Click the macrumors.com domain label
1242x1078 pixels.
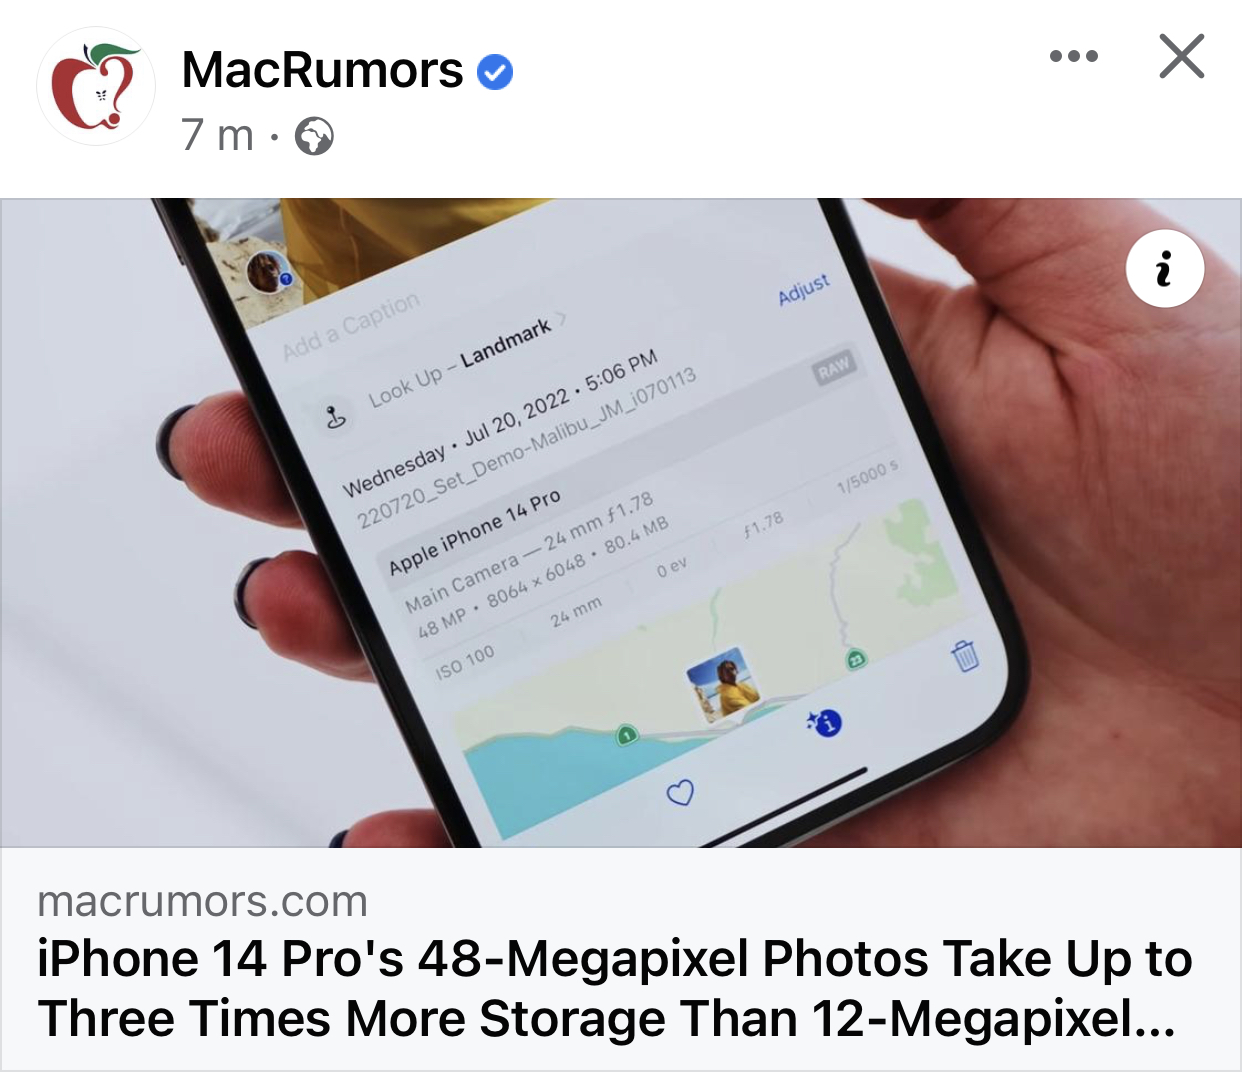tap(202, 902)
